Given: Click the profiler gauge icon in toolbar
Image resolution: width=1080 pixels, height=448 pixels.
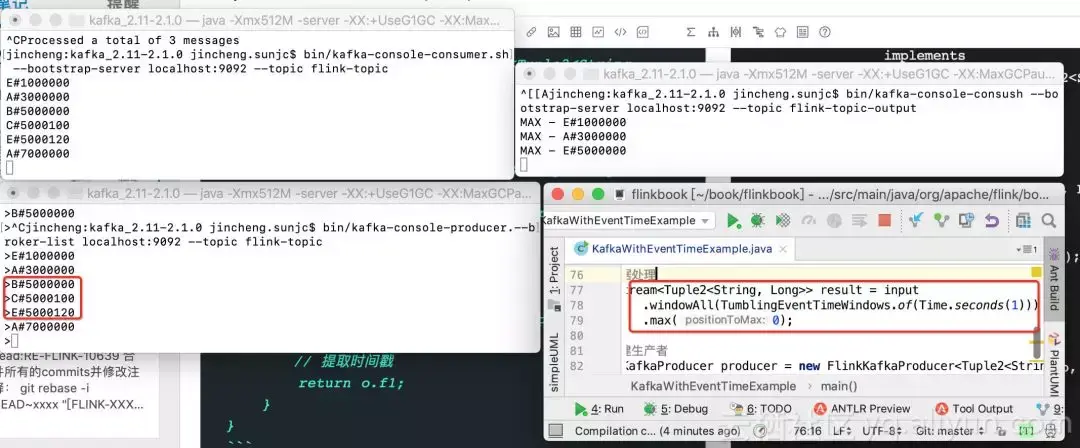Looking at the screenshot, I should [809, 221].
